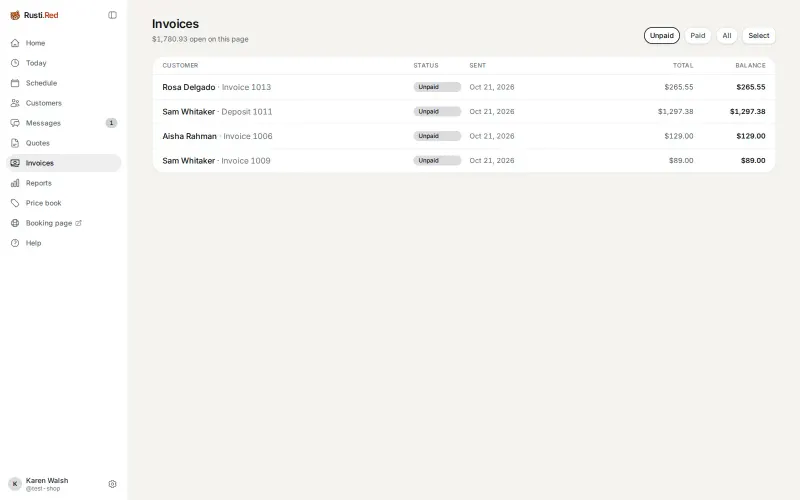Open Rosa Delgado Invoice 1013
800x500 pixels.
[x=464, y=87]
